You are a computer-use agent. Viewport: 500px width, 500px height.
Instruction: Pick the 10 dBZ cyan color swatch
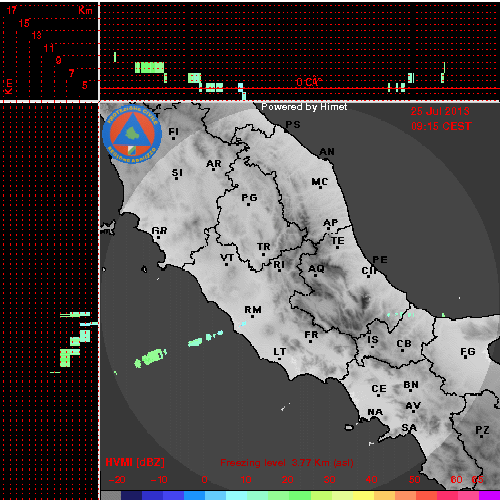click(x=236, y=495)
